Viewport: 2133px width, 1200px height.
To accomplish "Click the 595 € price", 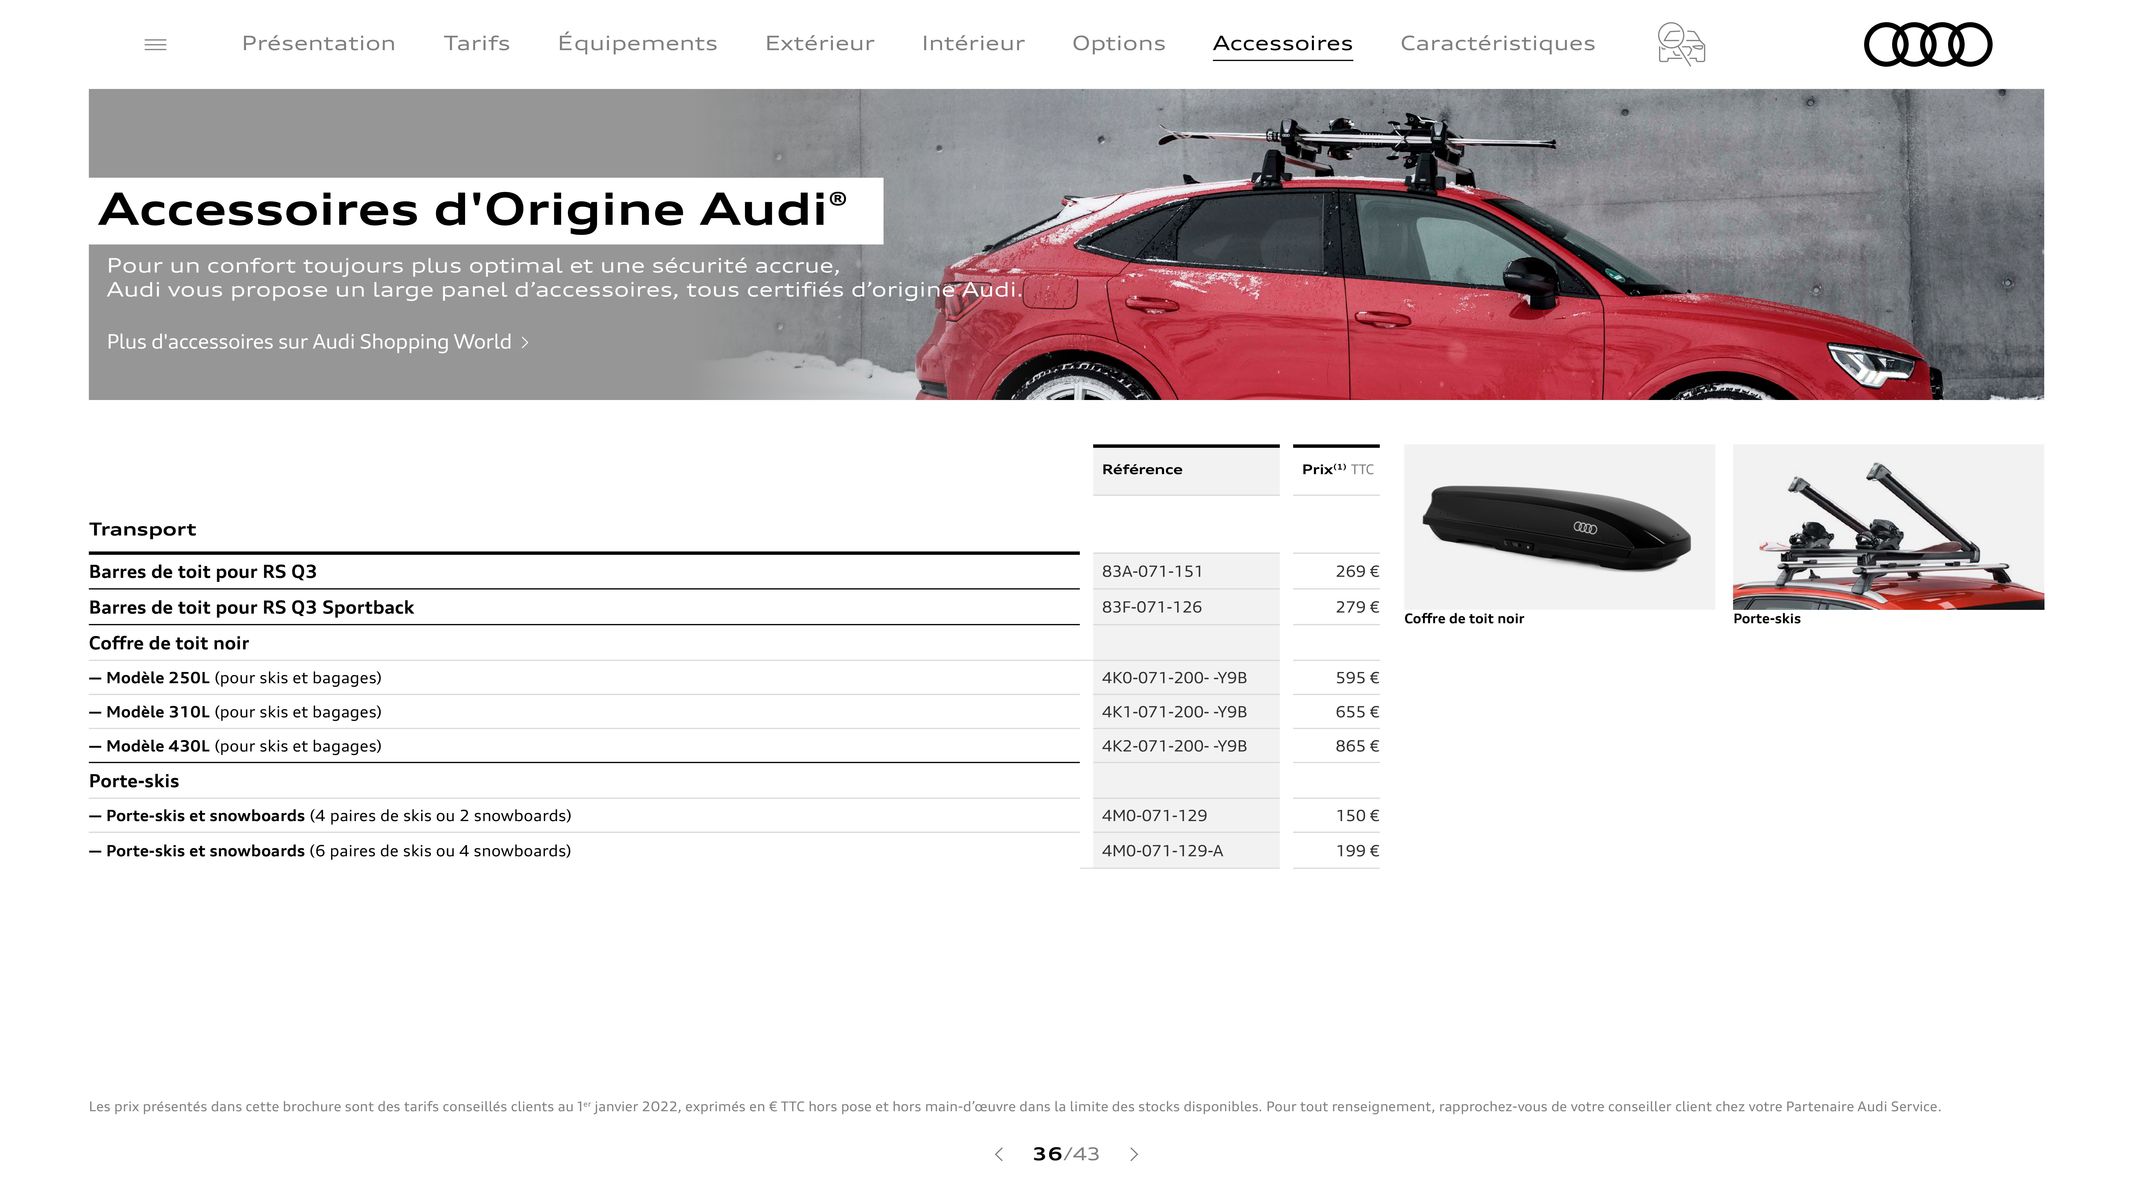I will [1357, 678].
